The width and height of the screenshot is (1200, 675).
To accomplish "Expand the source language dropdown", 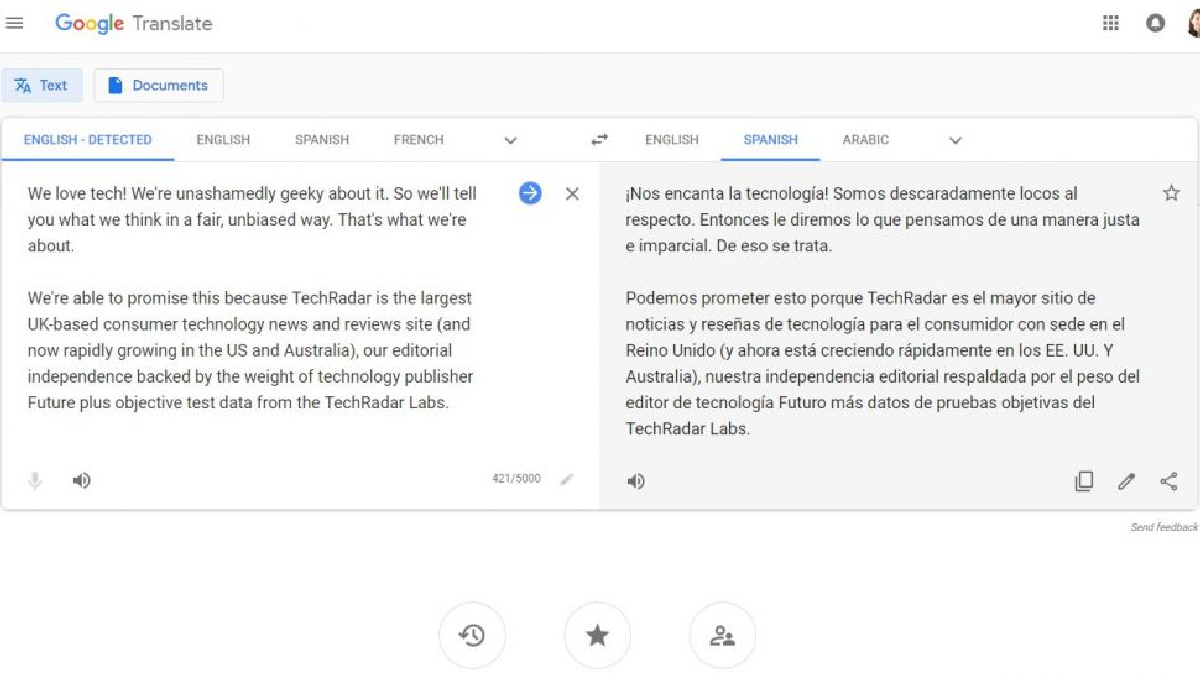I will pos(511,140).
